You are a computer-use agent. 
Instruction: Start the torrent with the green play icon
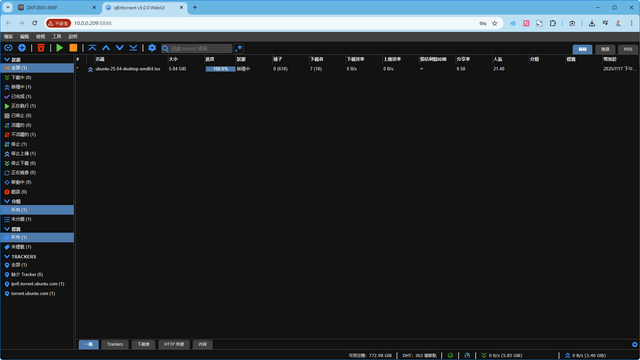[x=60, y=48]
